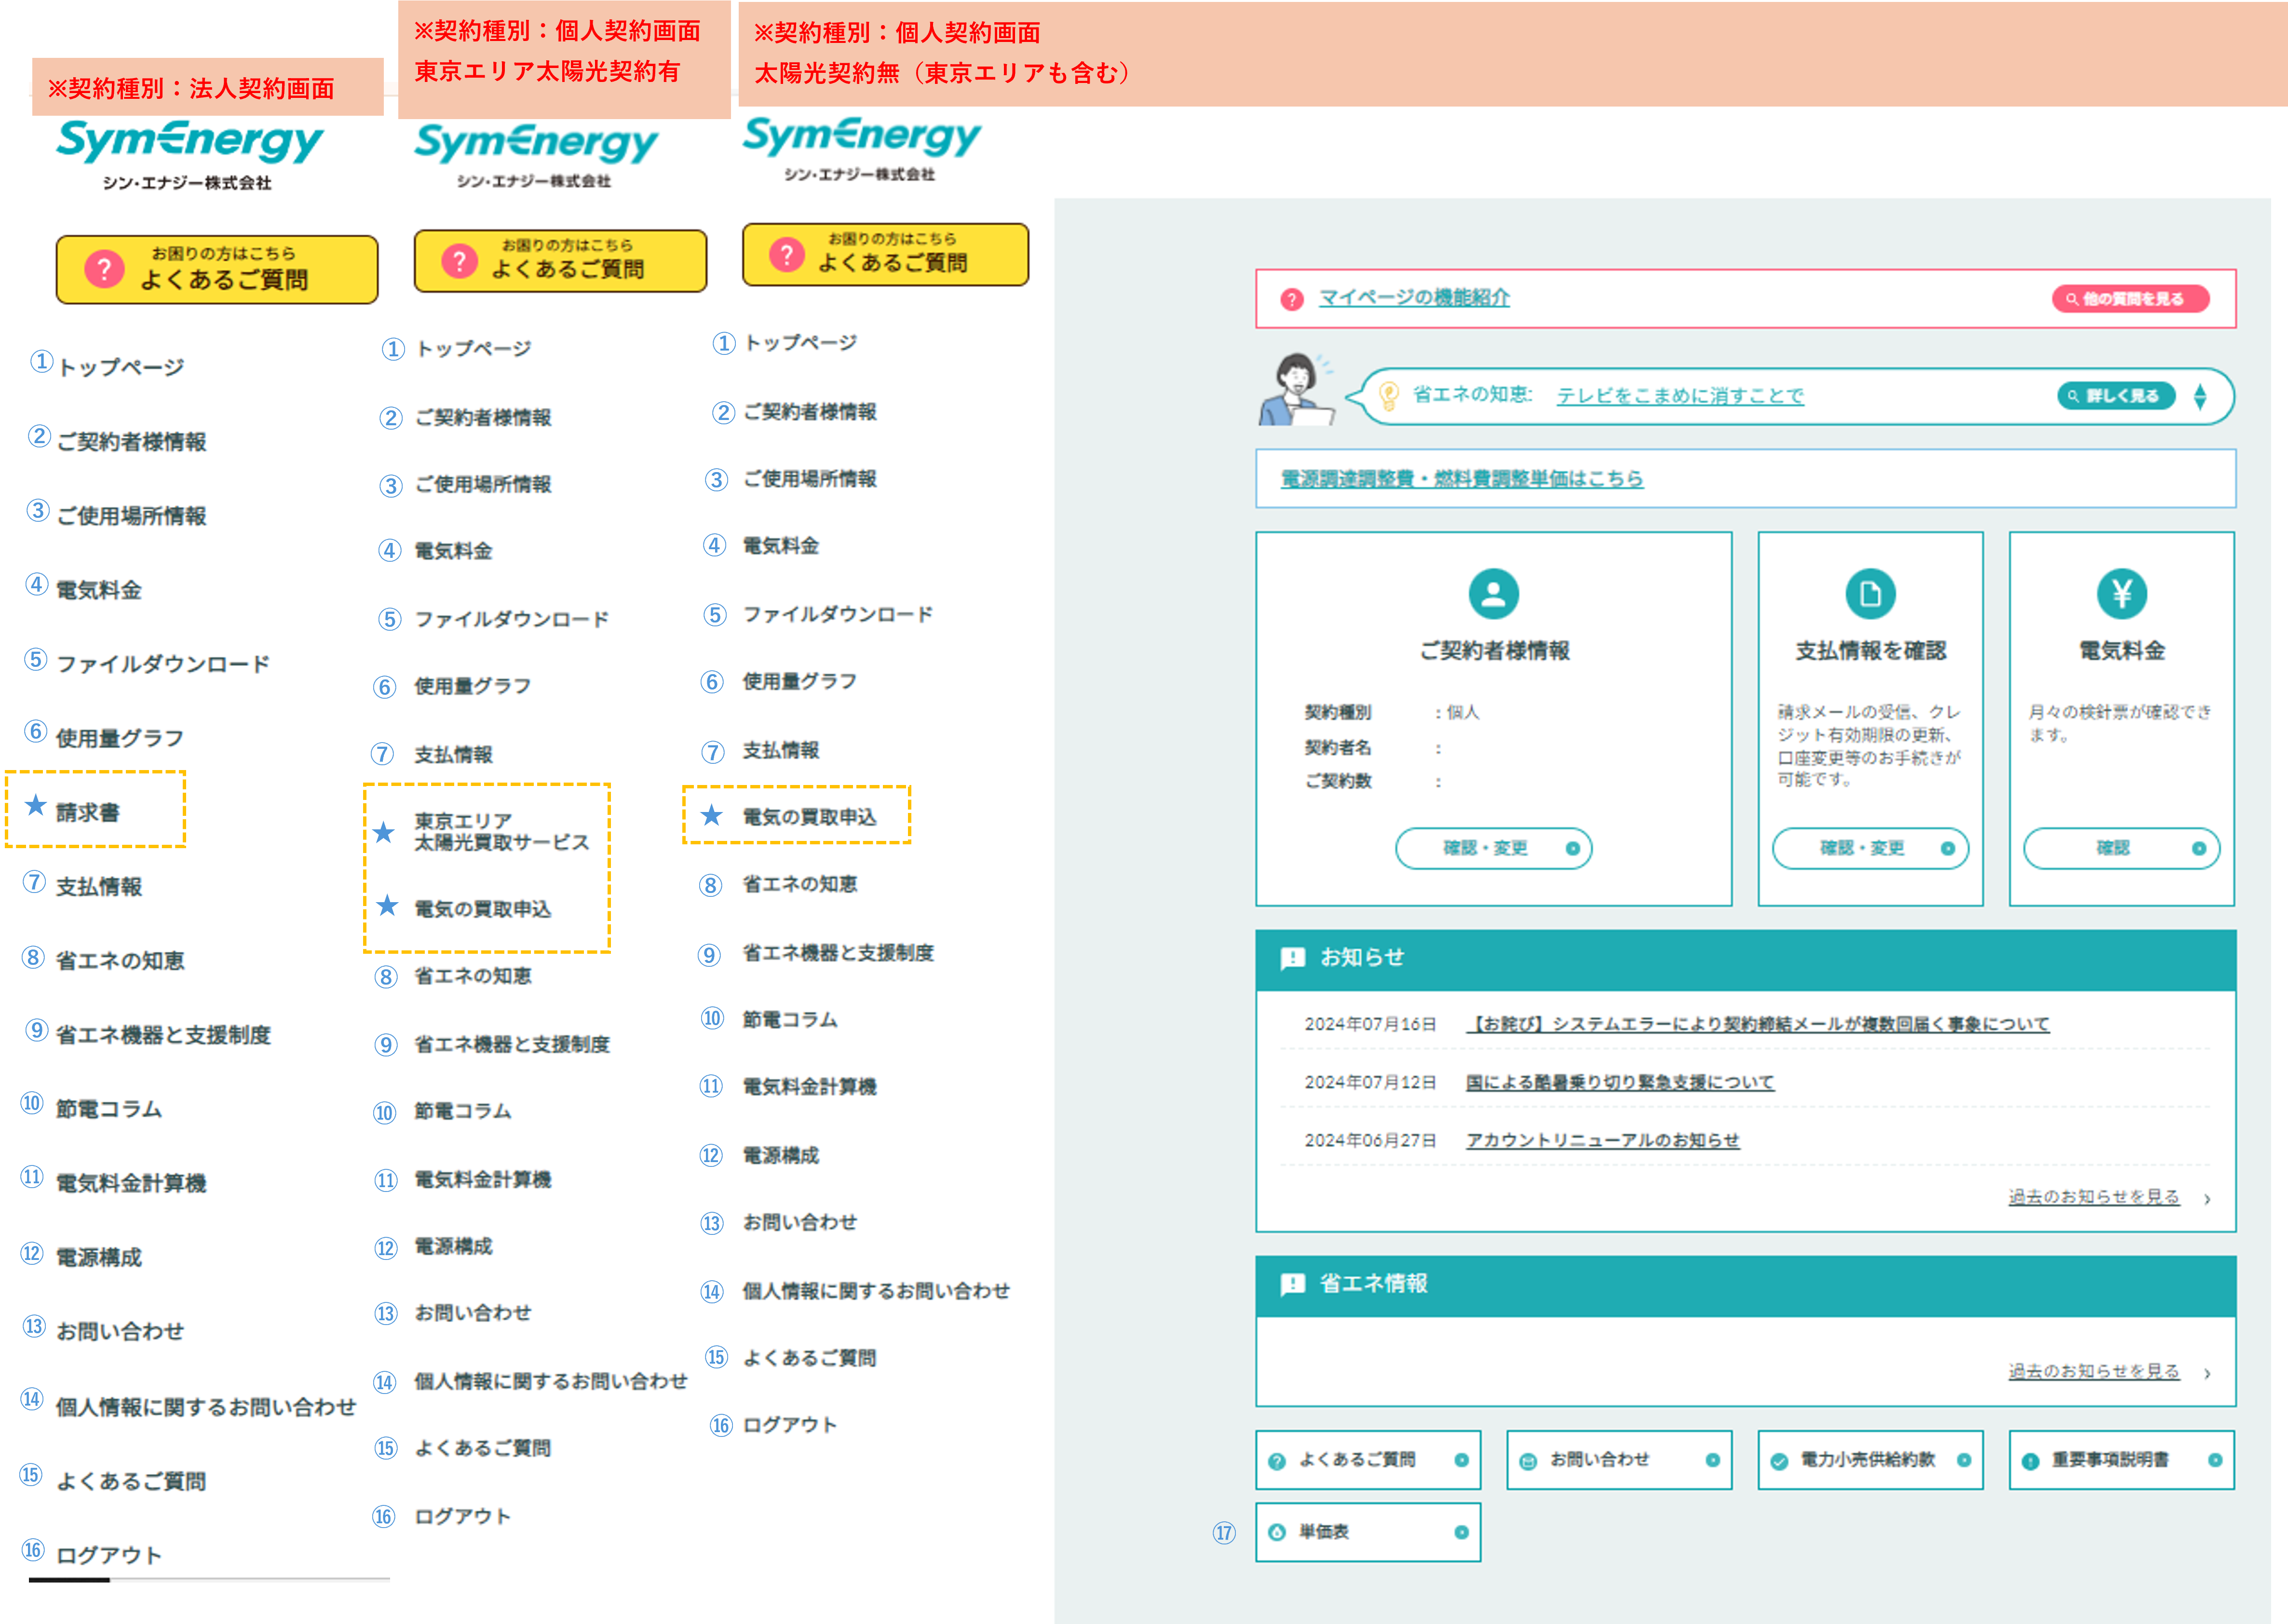Click the lightbulb icon in the 省エネの知恵 bar
The image size is (2288, 1624).
click(1388, 396)
